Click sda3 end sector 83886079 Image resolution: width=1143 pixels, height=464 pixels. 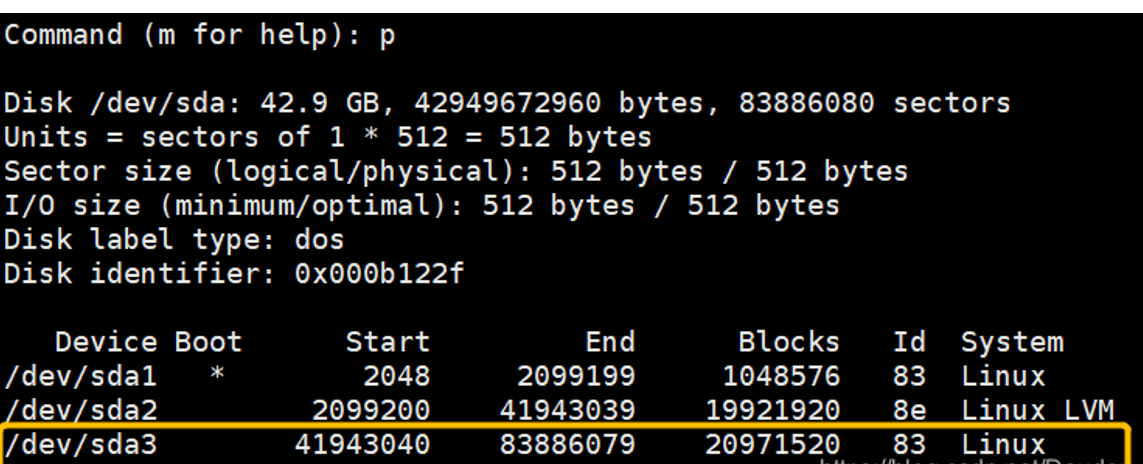coord(567,444)
